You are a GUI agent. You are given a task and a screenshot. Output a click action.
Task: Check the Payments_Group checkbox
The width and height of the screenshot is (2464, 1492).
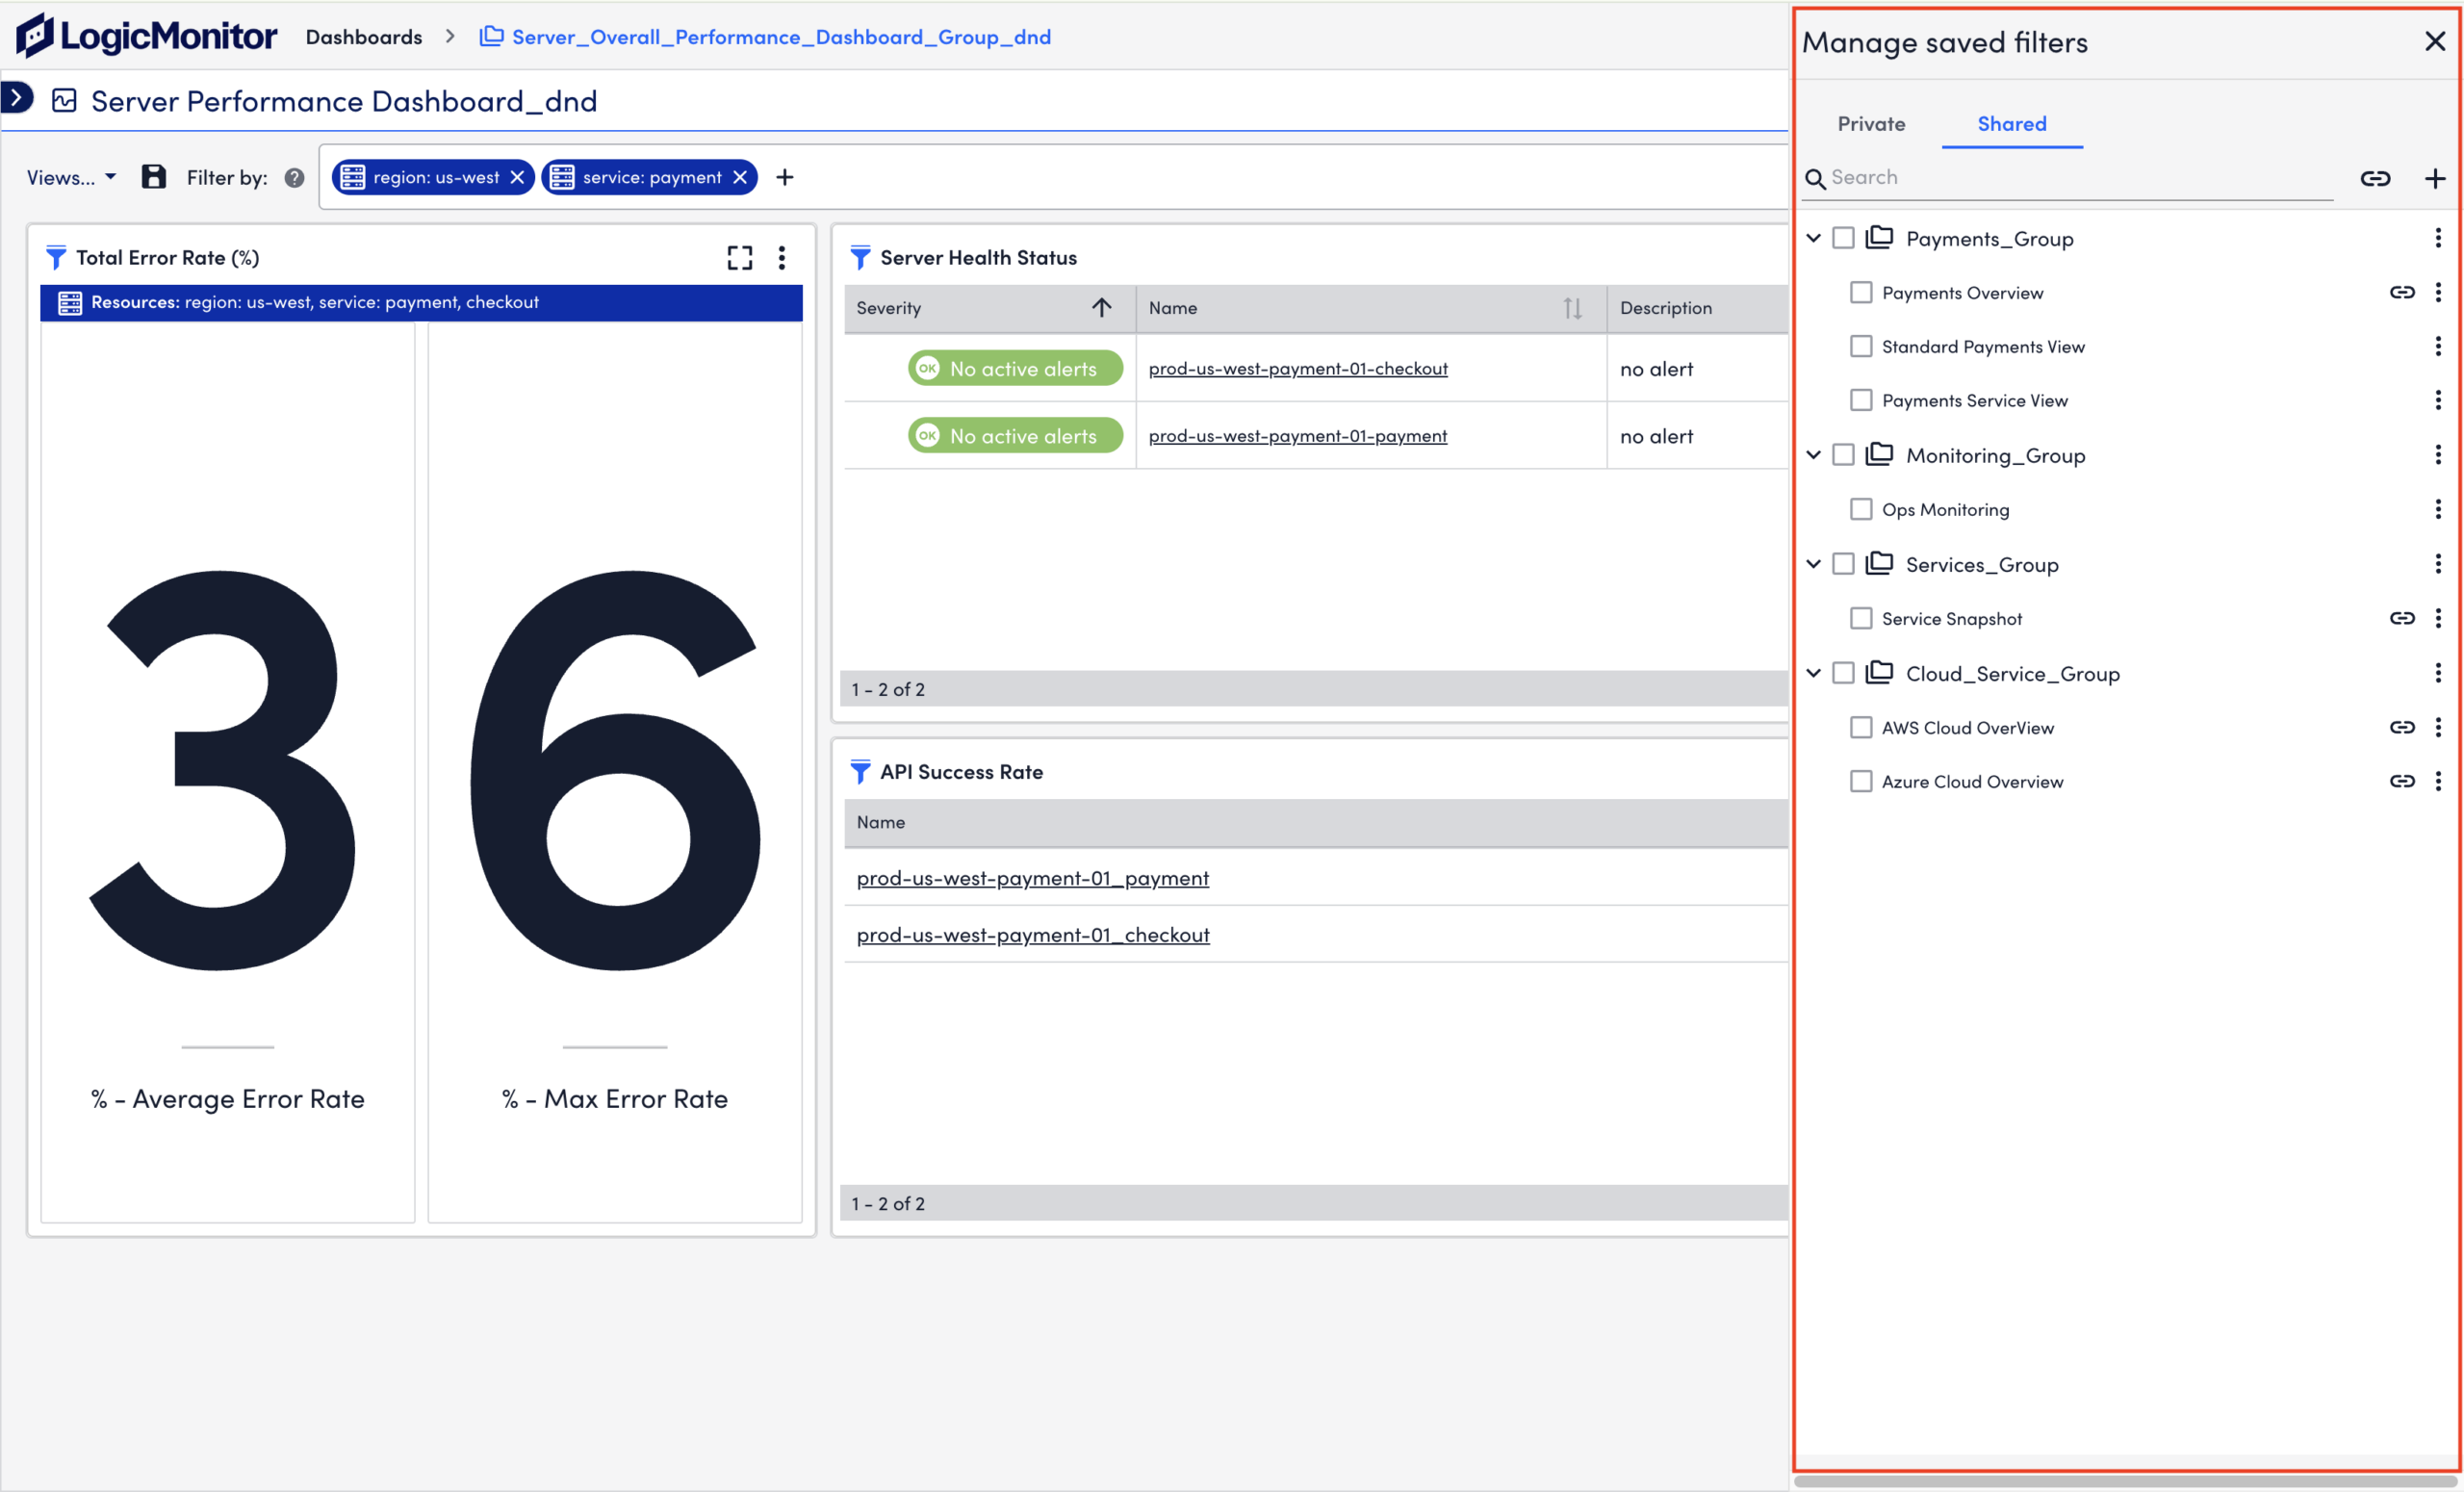(x=1843, y=238)
